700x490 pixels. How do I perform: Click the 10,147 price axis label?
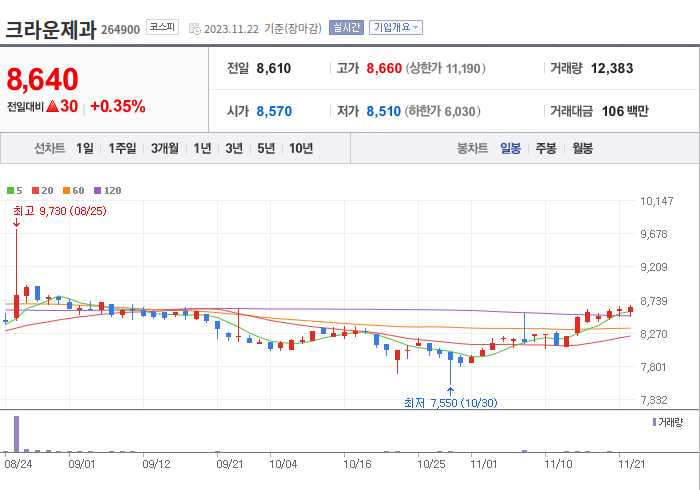click(657, 201)
